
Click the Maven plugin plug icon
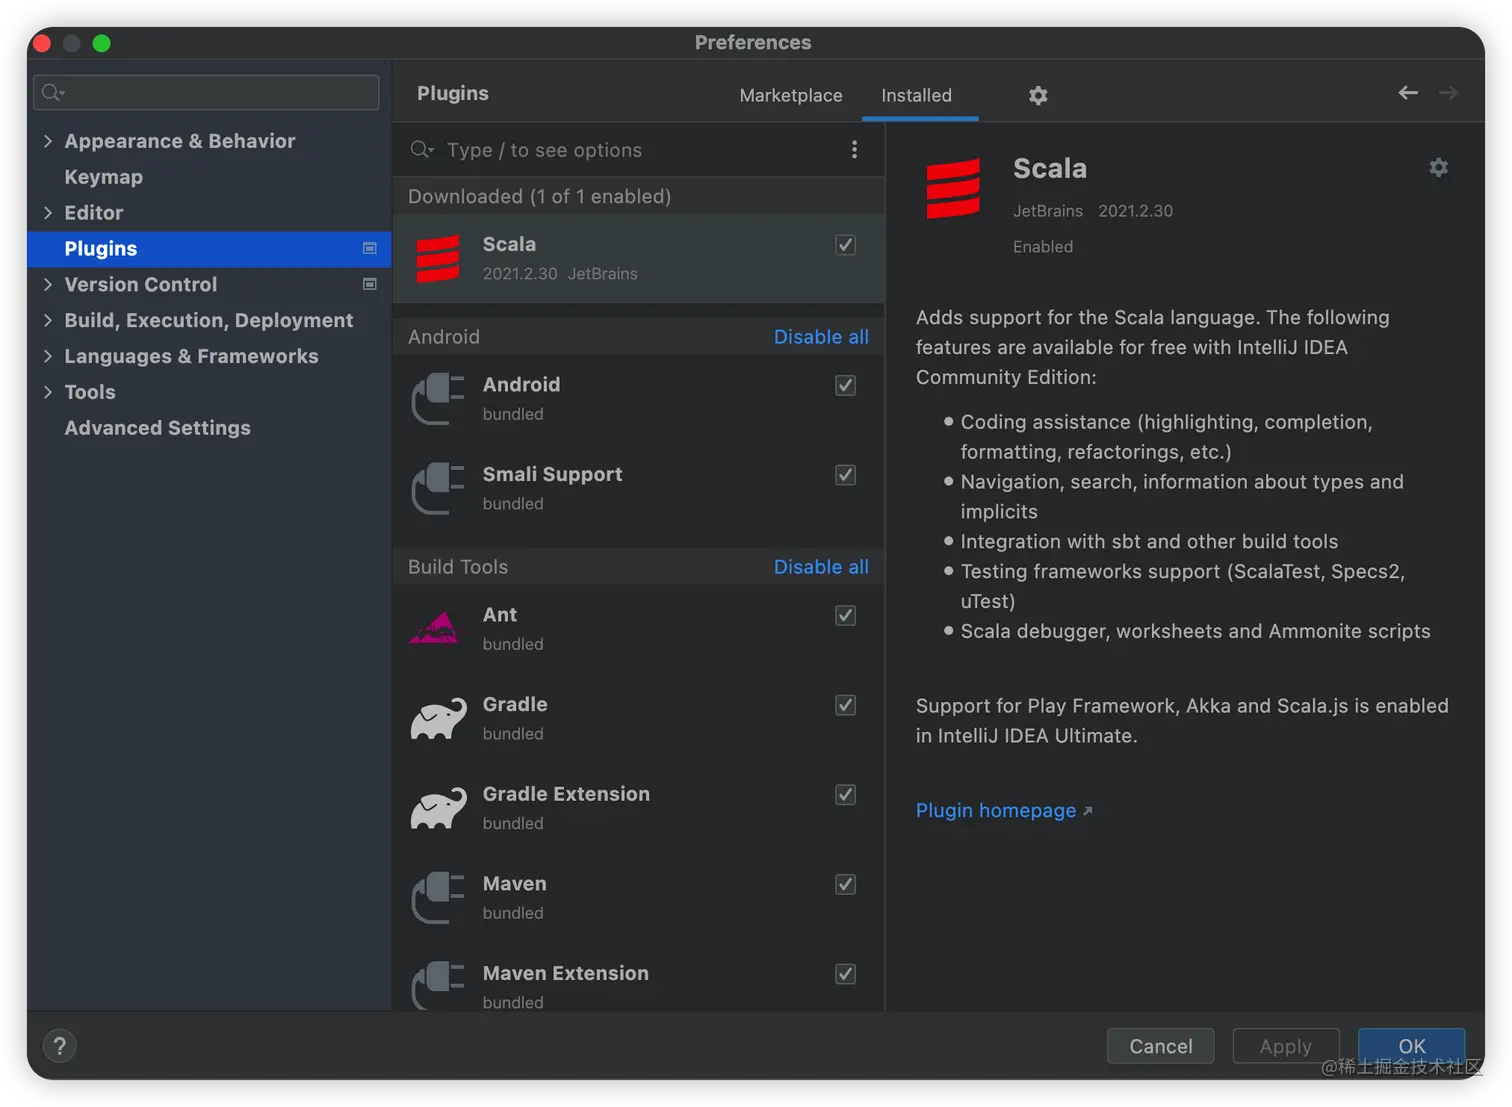[438, 898]
